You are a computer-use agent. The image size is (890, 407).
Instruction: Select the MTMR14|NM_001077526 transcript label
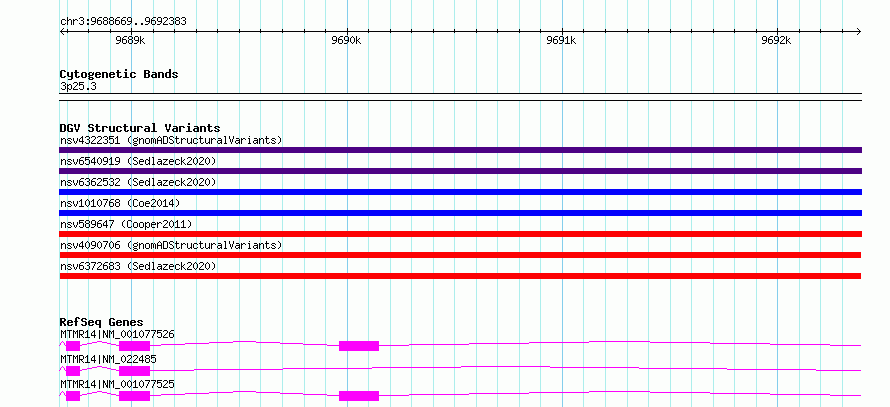tap(117, 334)
